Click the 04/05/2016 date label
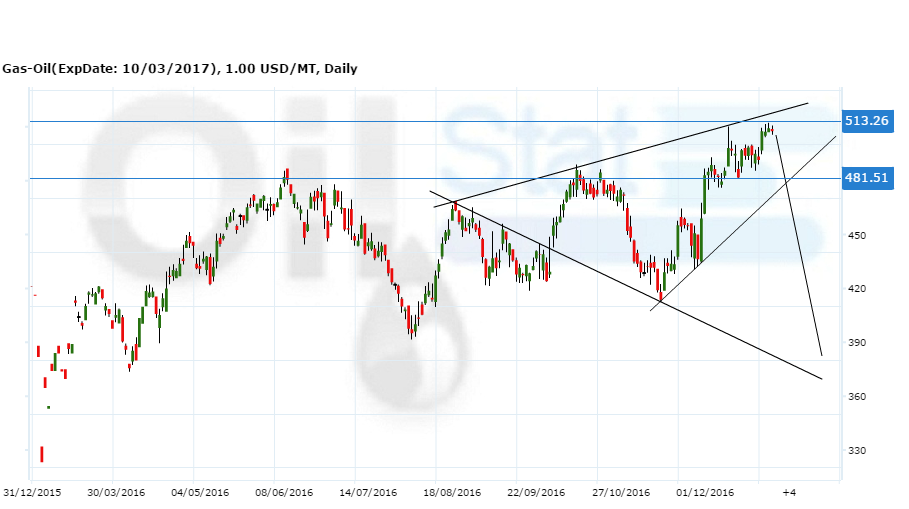Image resolution: width=909 pixels, height=509 pixels. pyautogui.click(x=199, y=493)
